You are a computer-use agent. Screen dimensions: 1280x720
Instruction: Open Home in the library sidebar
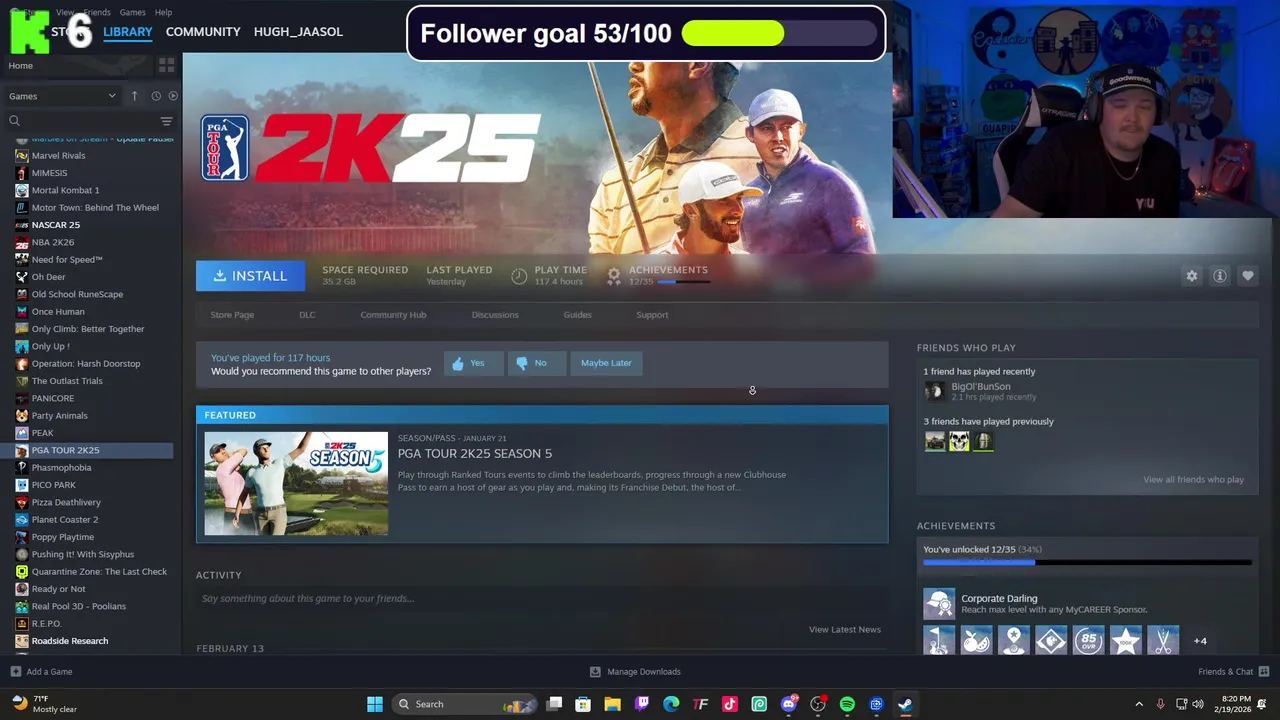pyautogui.click(x=20, y=66)
